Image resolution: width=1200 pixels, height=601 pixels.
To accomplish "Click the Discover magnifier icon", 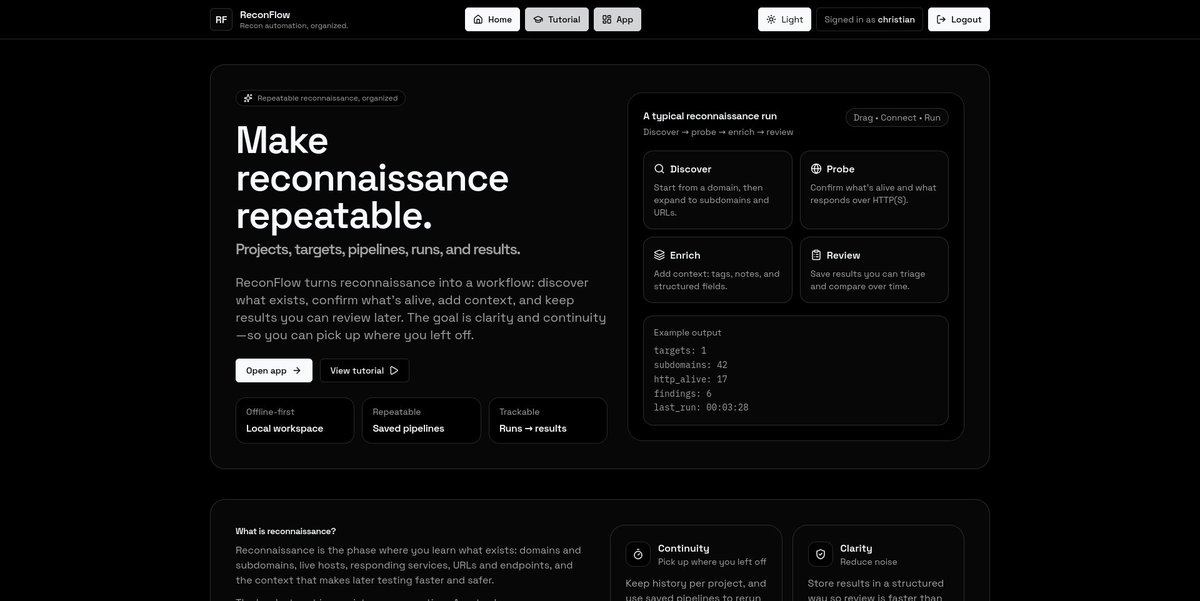I will coord(659,169).
